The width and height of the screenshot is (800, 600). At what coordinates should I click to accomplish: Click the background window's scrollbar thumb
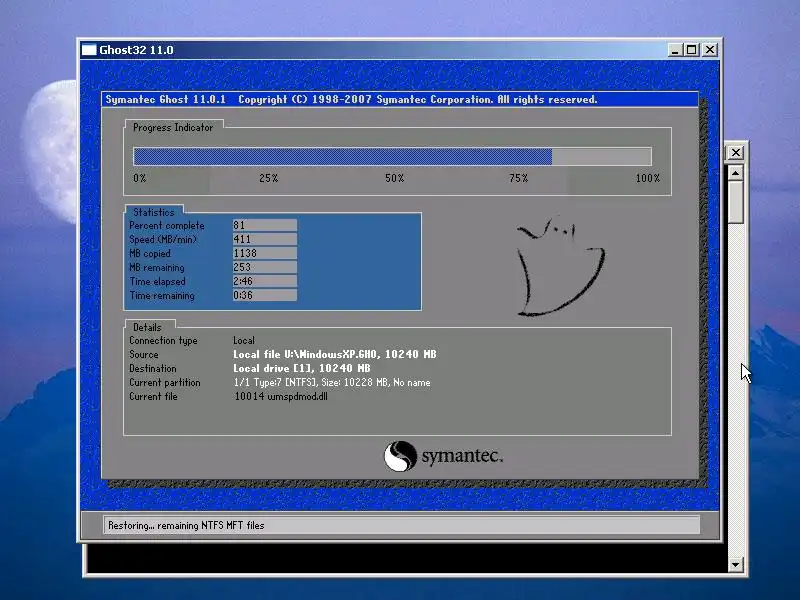click(x=735, y=203)
